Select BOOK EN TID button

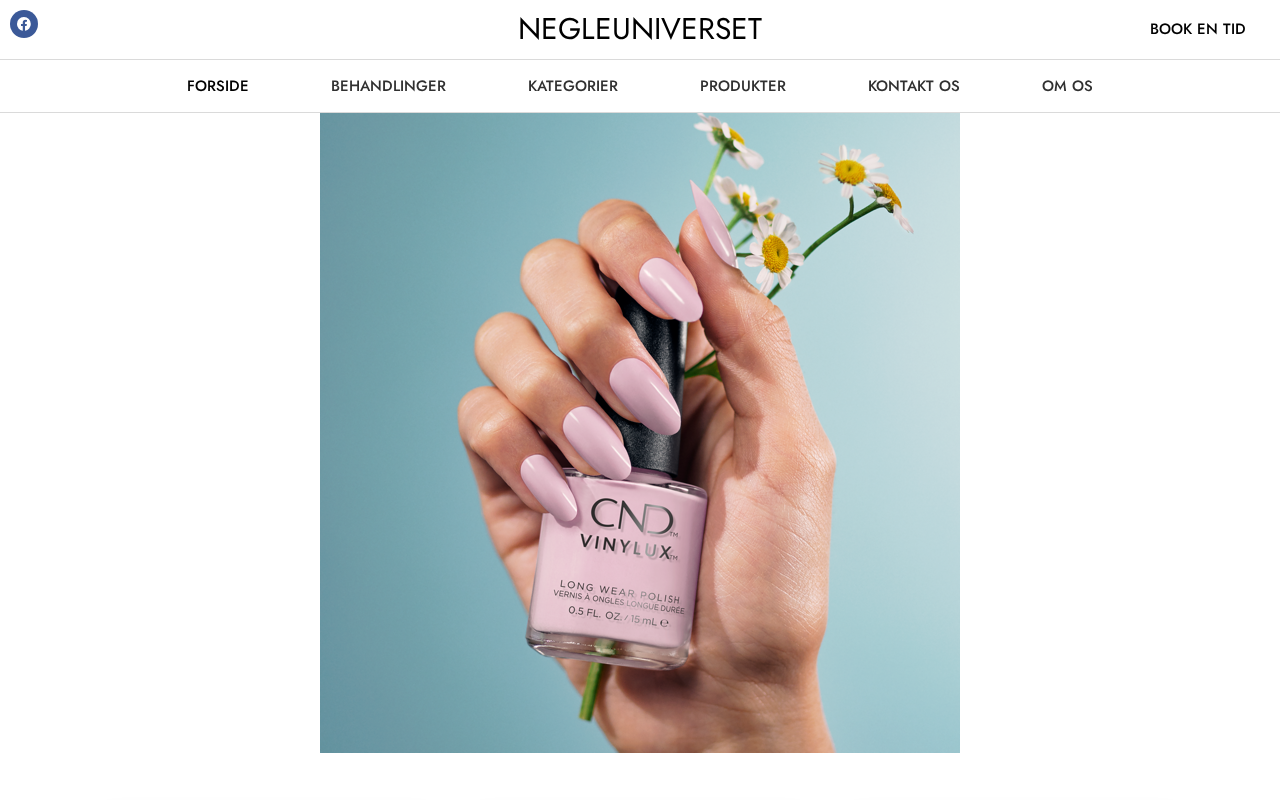click(x=1197, y=29)
